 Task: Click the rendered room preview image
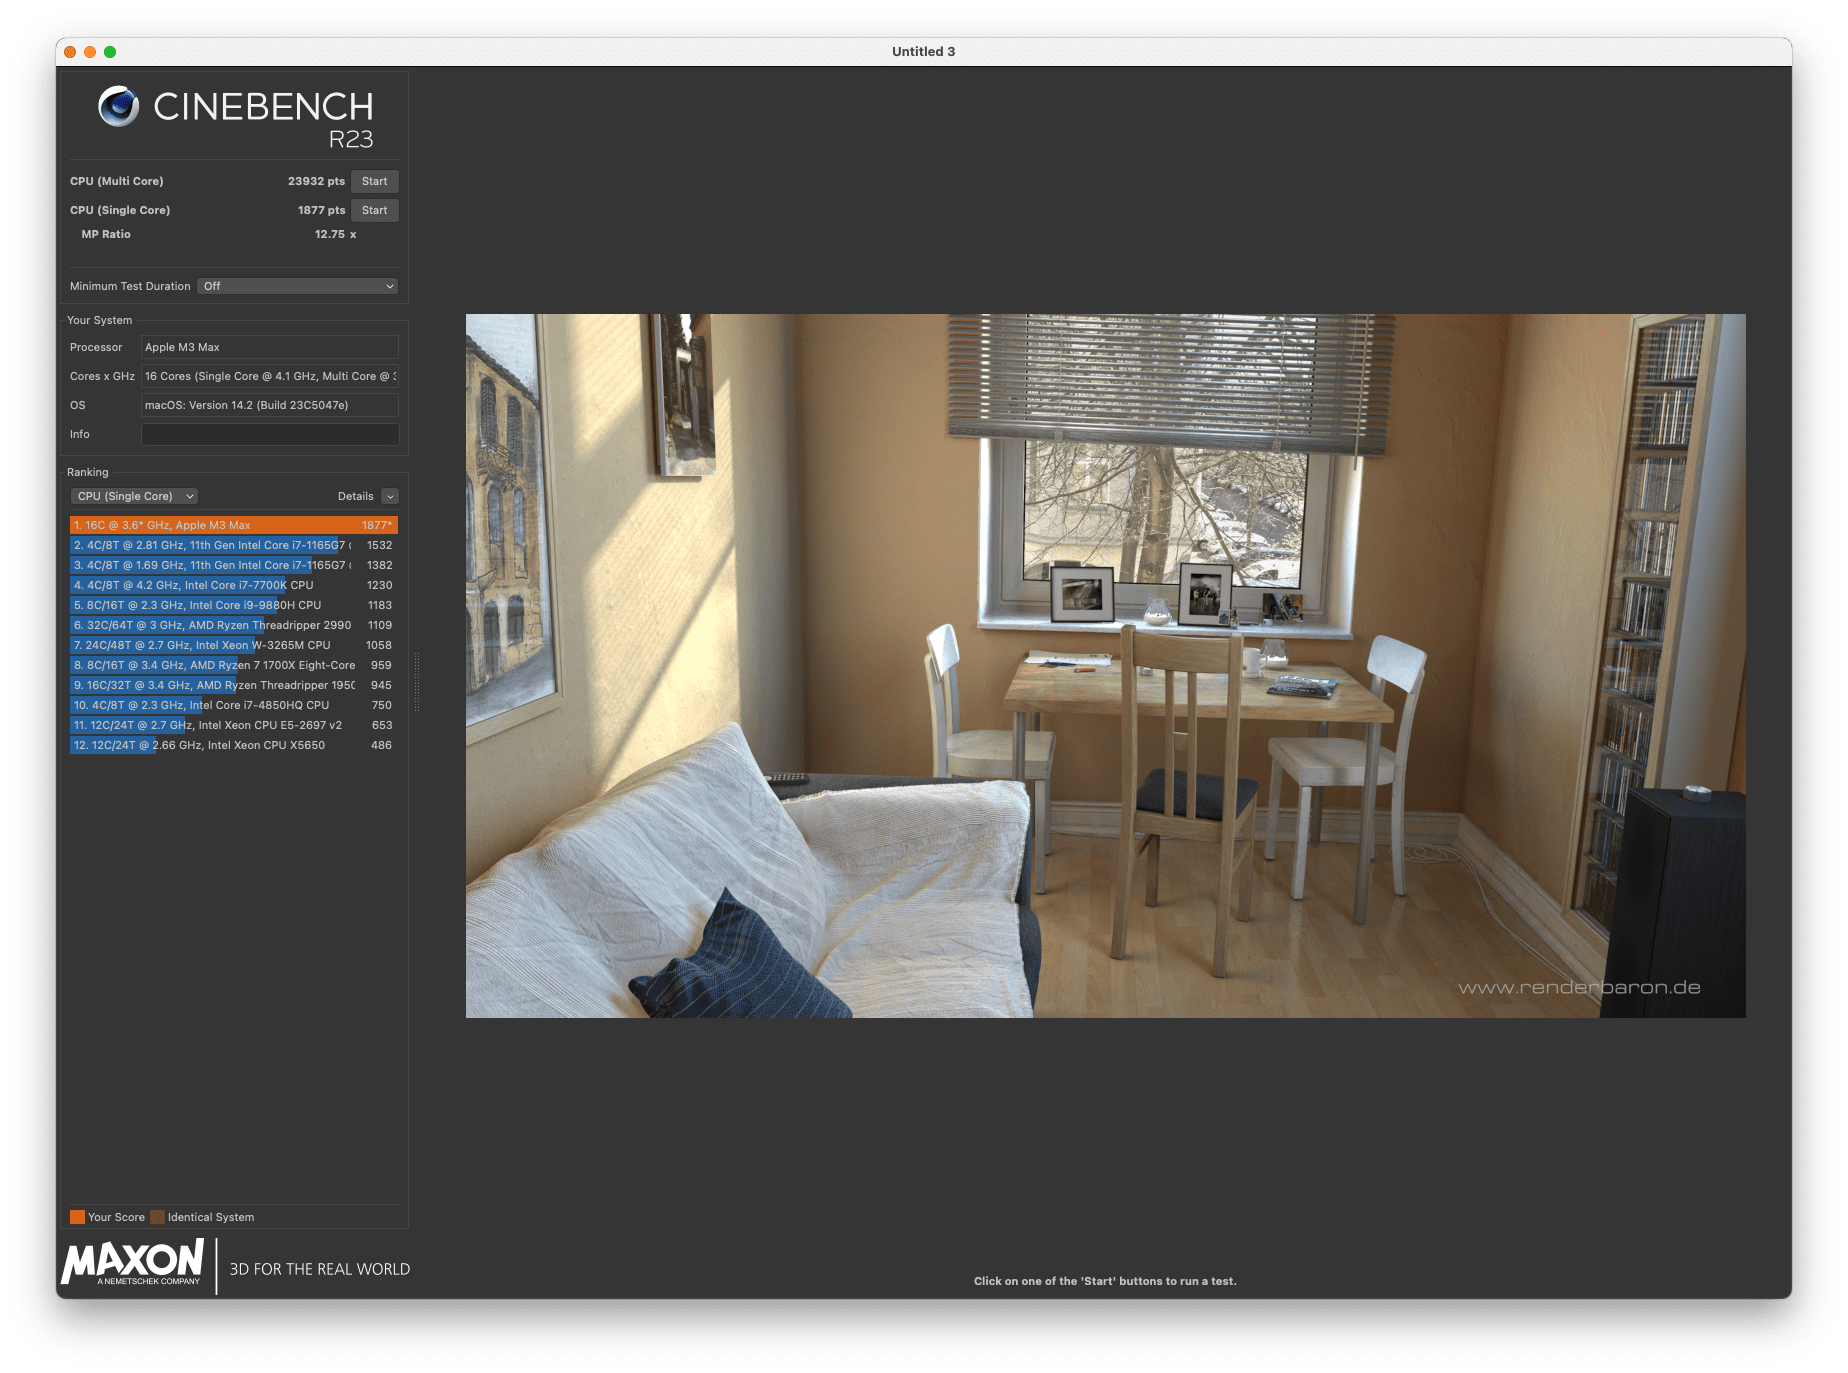tap(1105, 666)
